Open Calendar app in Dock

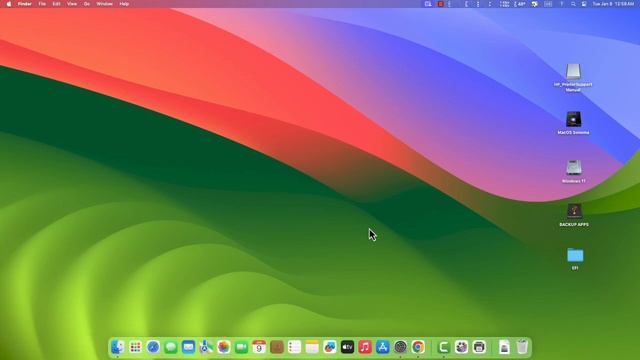coord(259,347)
